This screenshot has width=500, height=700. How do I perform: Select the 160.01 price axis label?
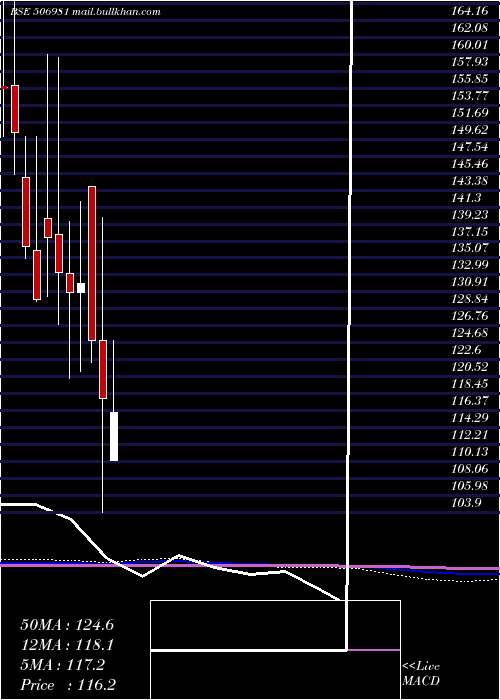click(469, 45)
